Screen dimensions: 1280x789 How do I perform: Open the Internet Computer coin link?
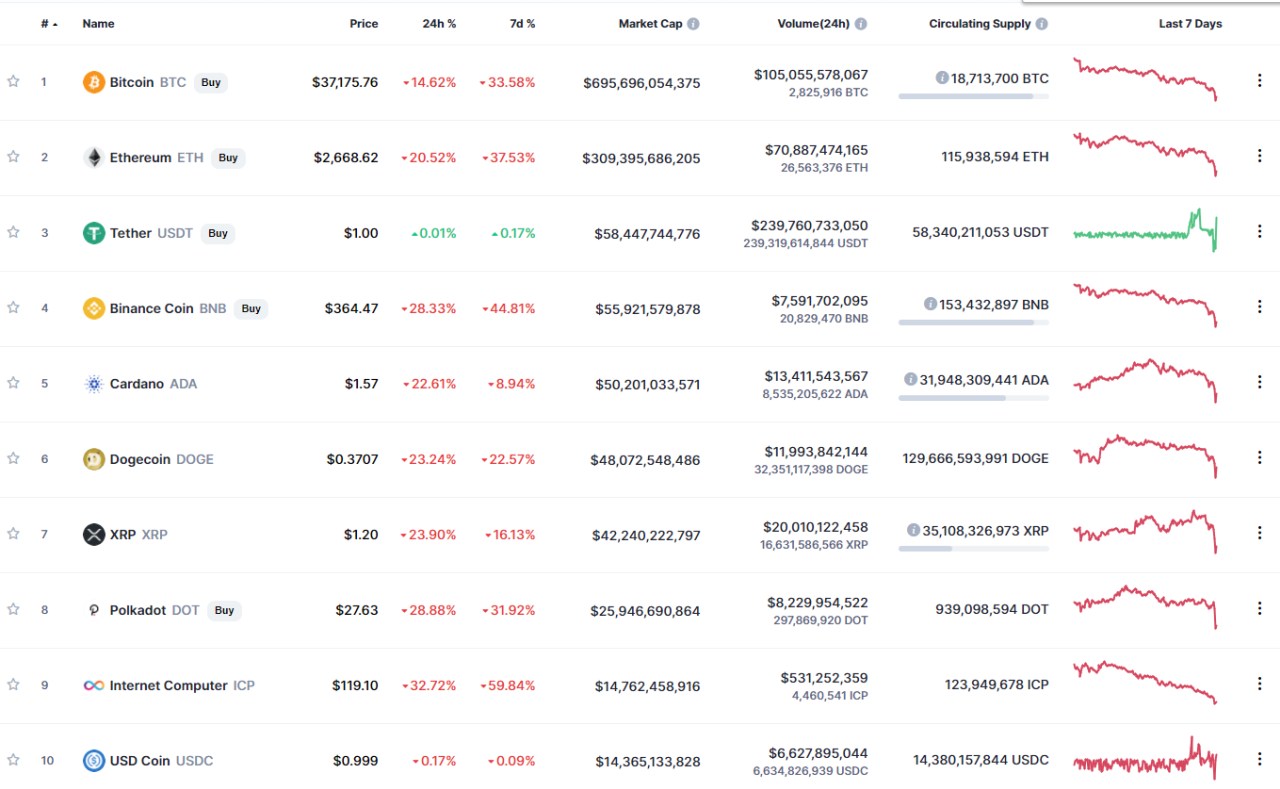tap(169, 685)
